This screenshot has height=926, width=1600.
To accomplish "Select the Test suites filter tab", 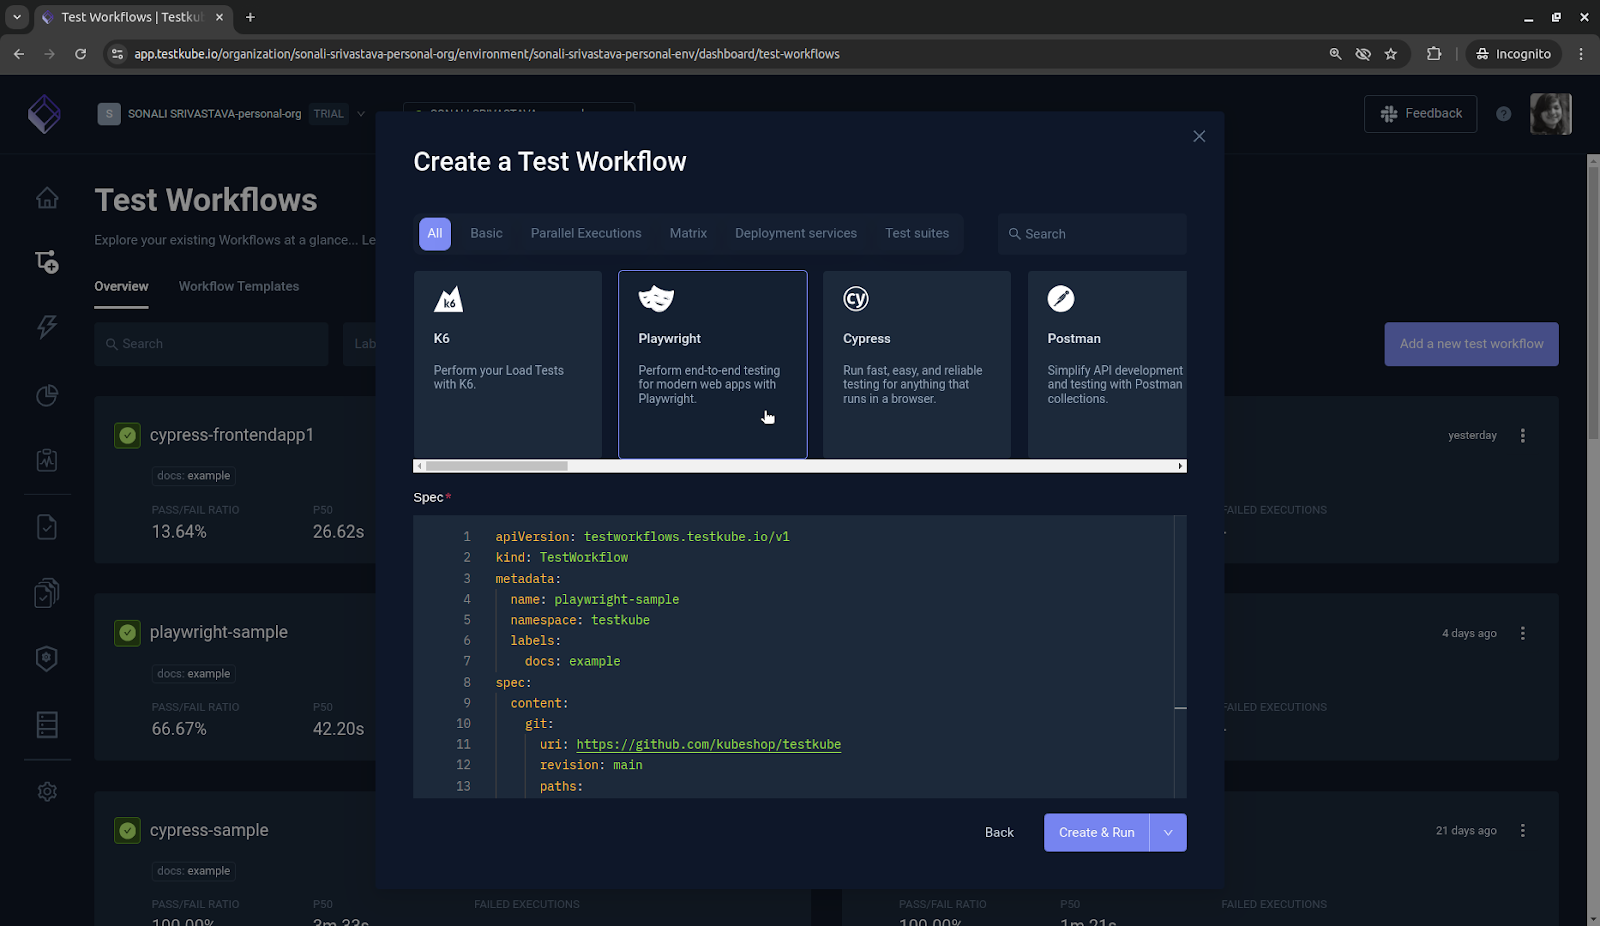I will [x=917, y=234].
